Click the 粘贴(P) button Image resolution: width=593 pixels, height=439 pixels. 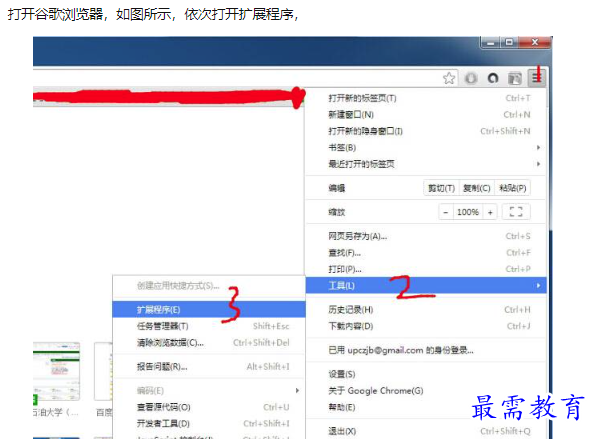512,188
